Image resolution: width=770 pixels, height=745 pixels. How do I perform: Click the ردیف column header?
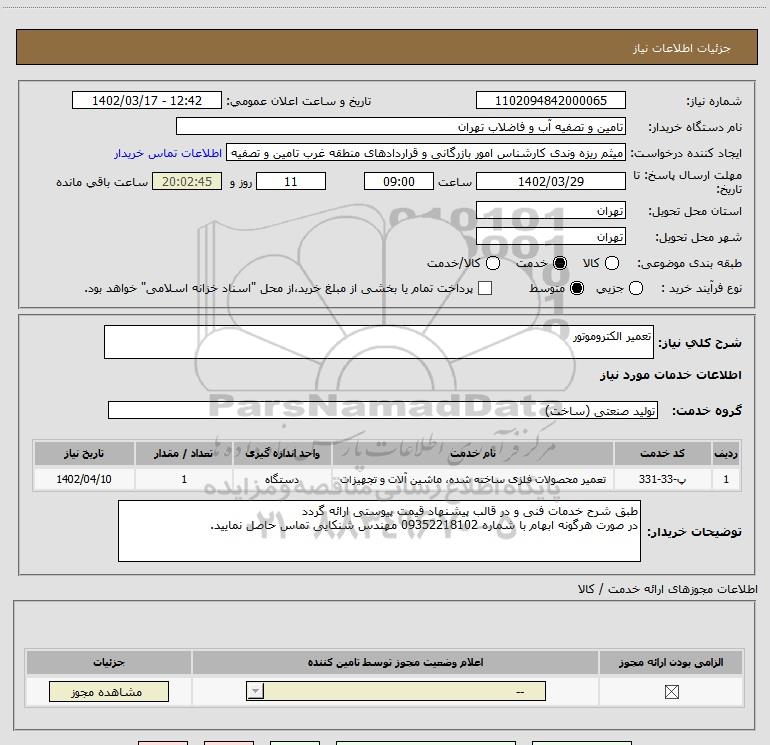point(726,453)
